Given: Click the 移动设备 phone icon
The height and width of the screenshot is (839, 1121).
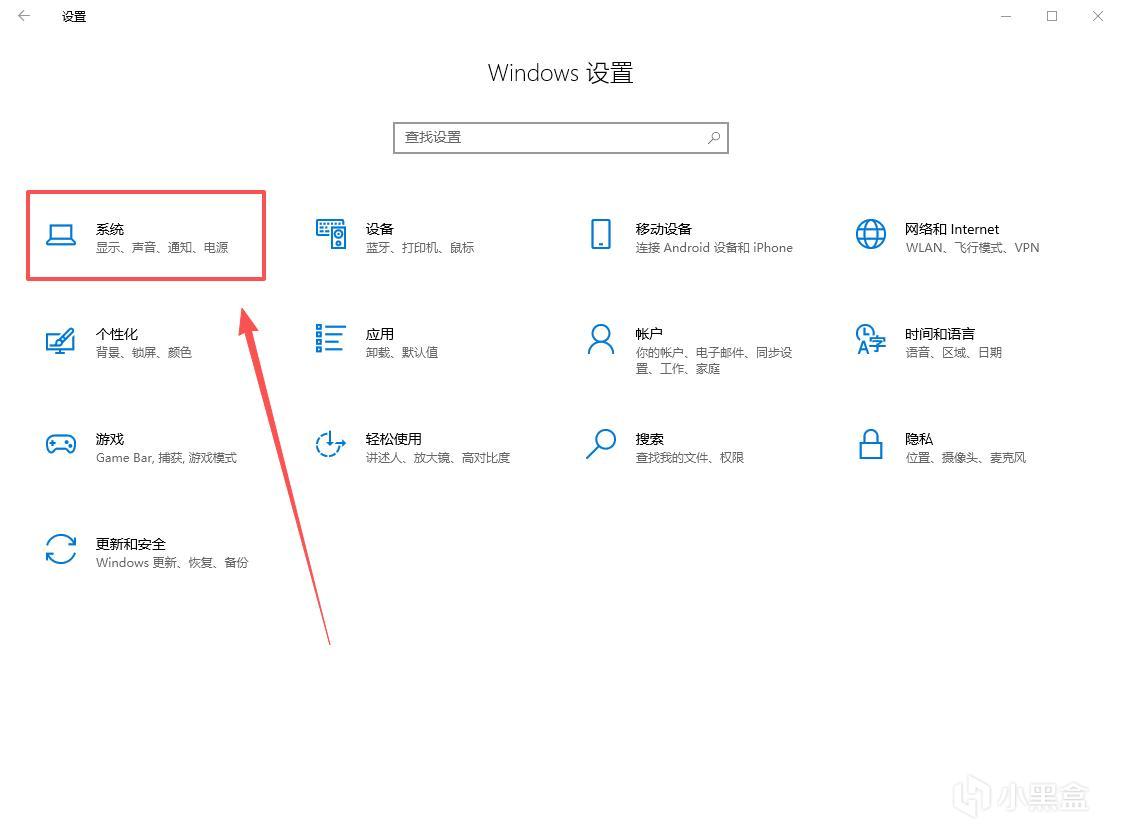Looking at the screenshot, I should click(601, 234).
